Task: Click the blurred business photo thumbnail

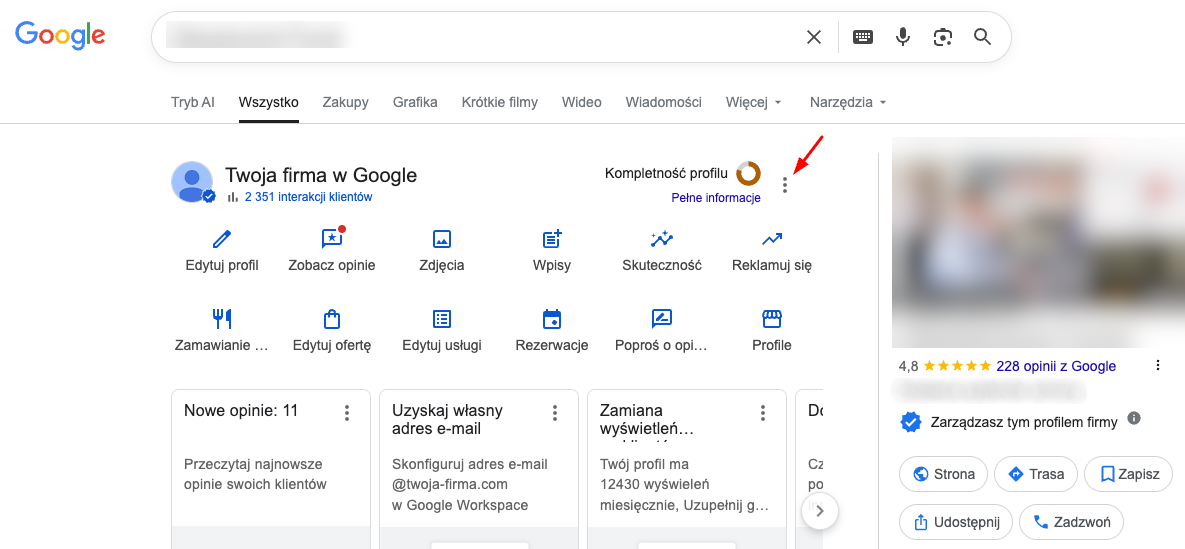Action: coord(1038,242)
